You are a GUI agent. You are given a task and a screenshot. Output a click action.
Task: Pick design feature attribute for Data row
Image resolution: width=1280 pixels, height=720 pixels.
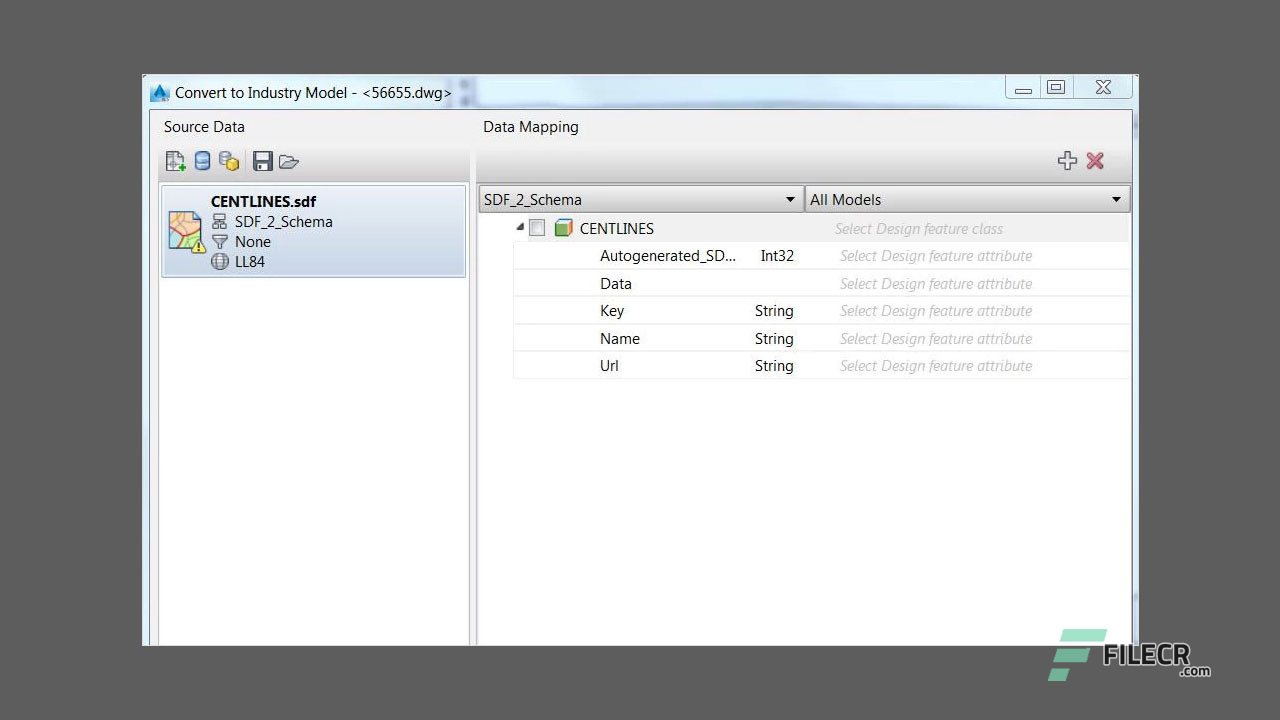click(x=936, y=284)
